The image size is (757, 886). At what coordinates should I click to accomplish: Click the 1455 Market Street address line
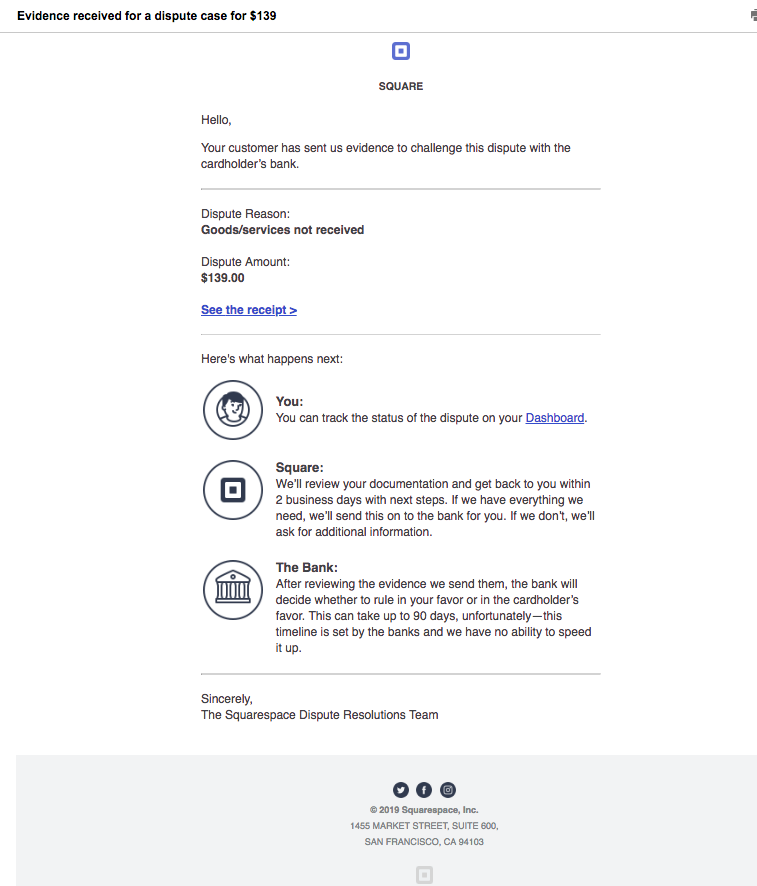(424, 826)
